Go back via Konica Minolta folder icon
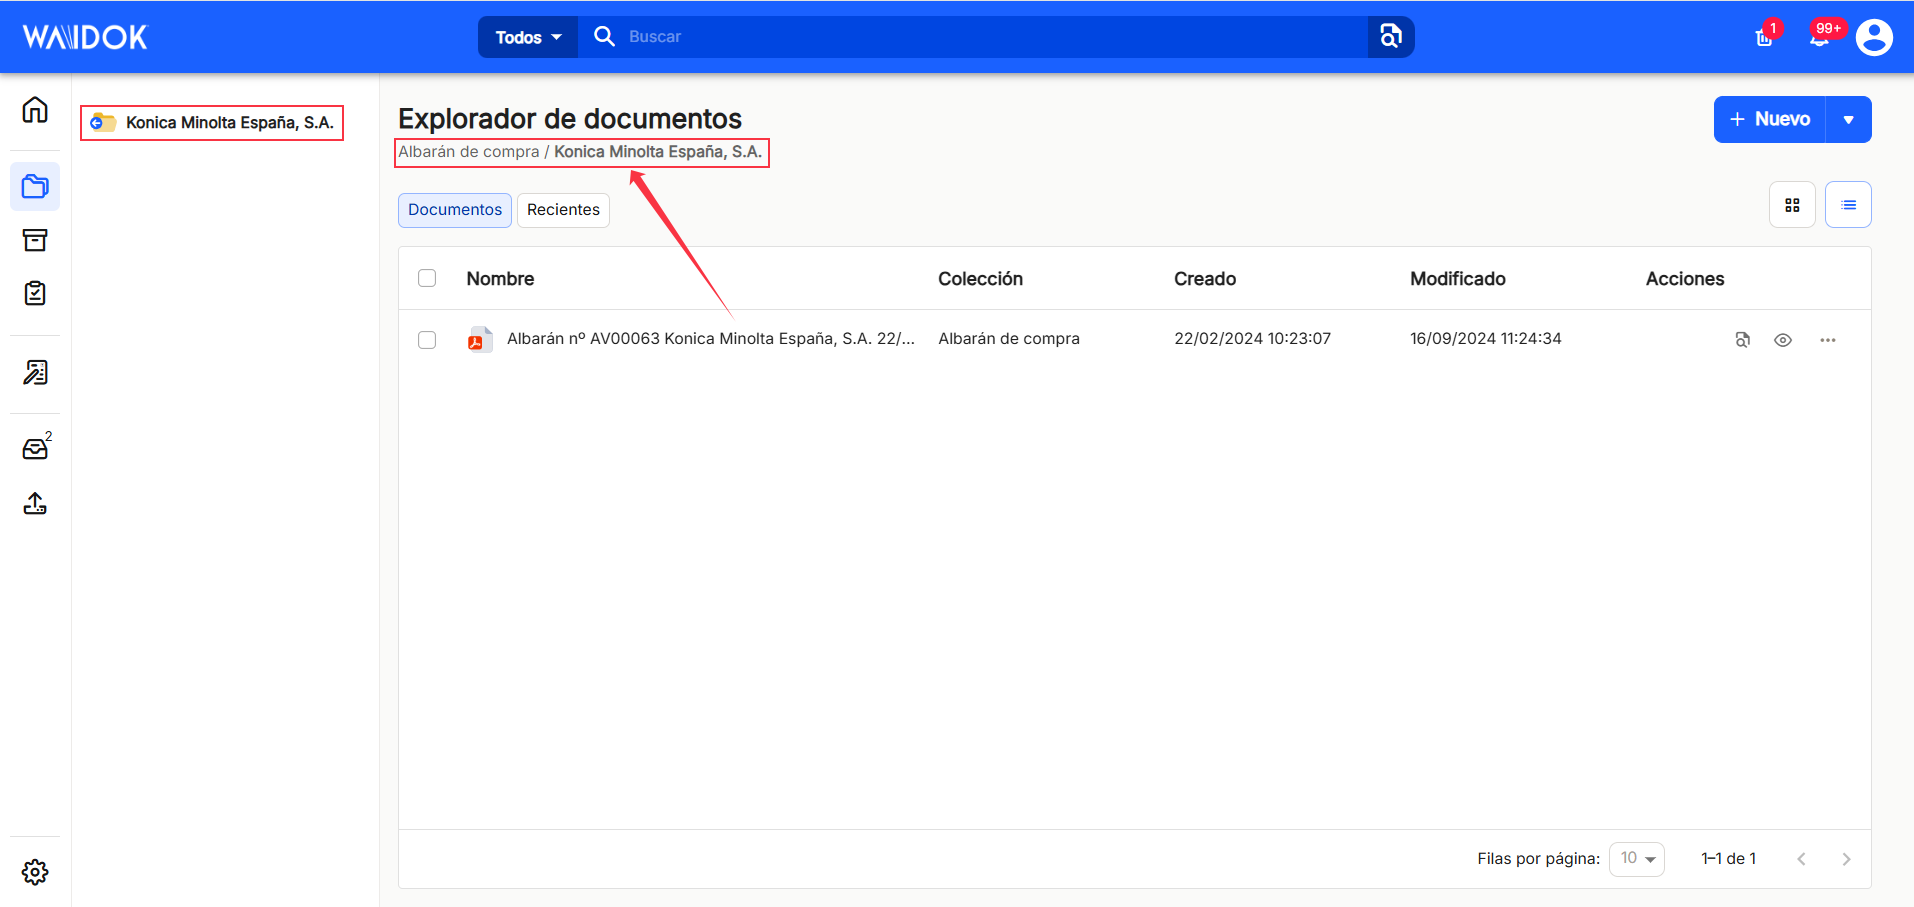This screenshot has width=1914, height=907. click(102, 123)
